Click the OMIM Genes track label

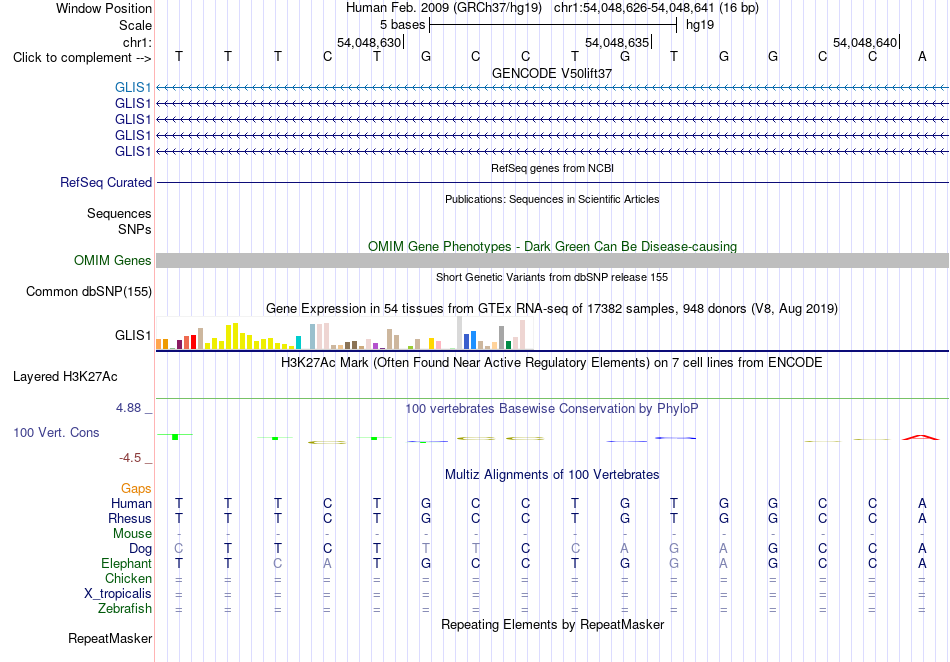point(112,260)
